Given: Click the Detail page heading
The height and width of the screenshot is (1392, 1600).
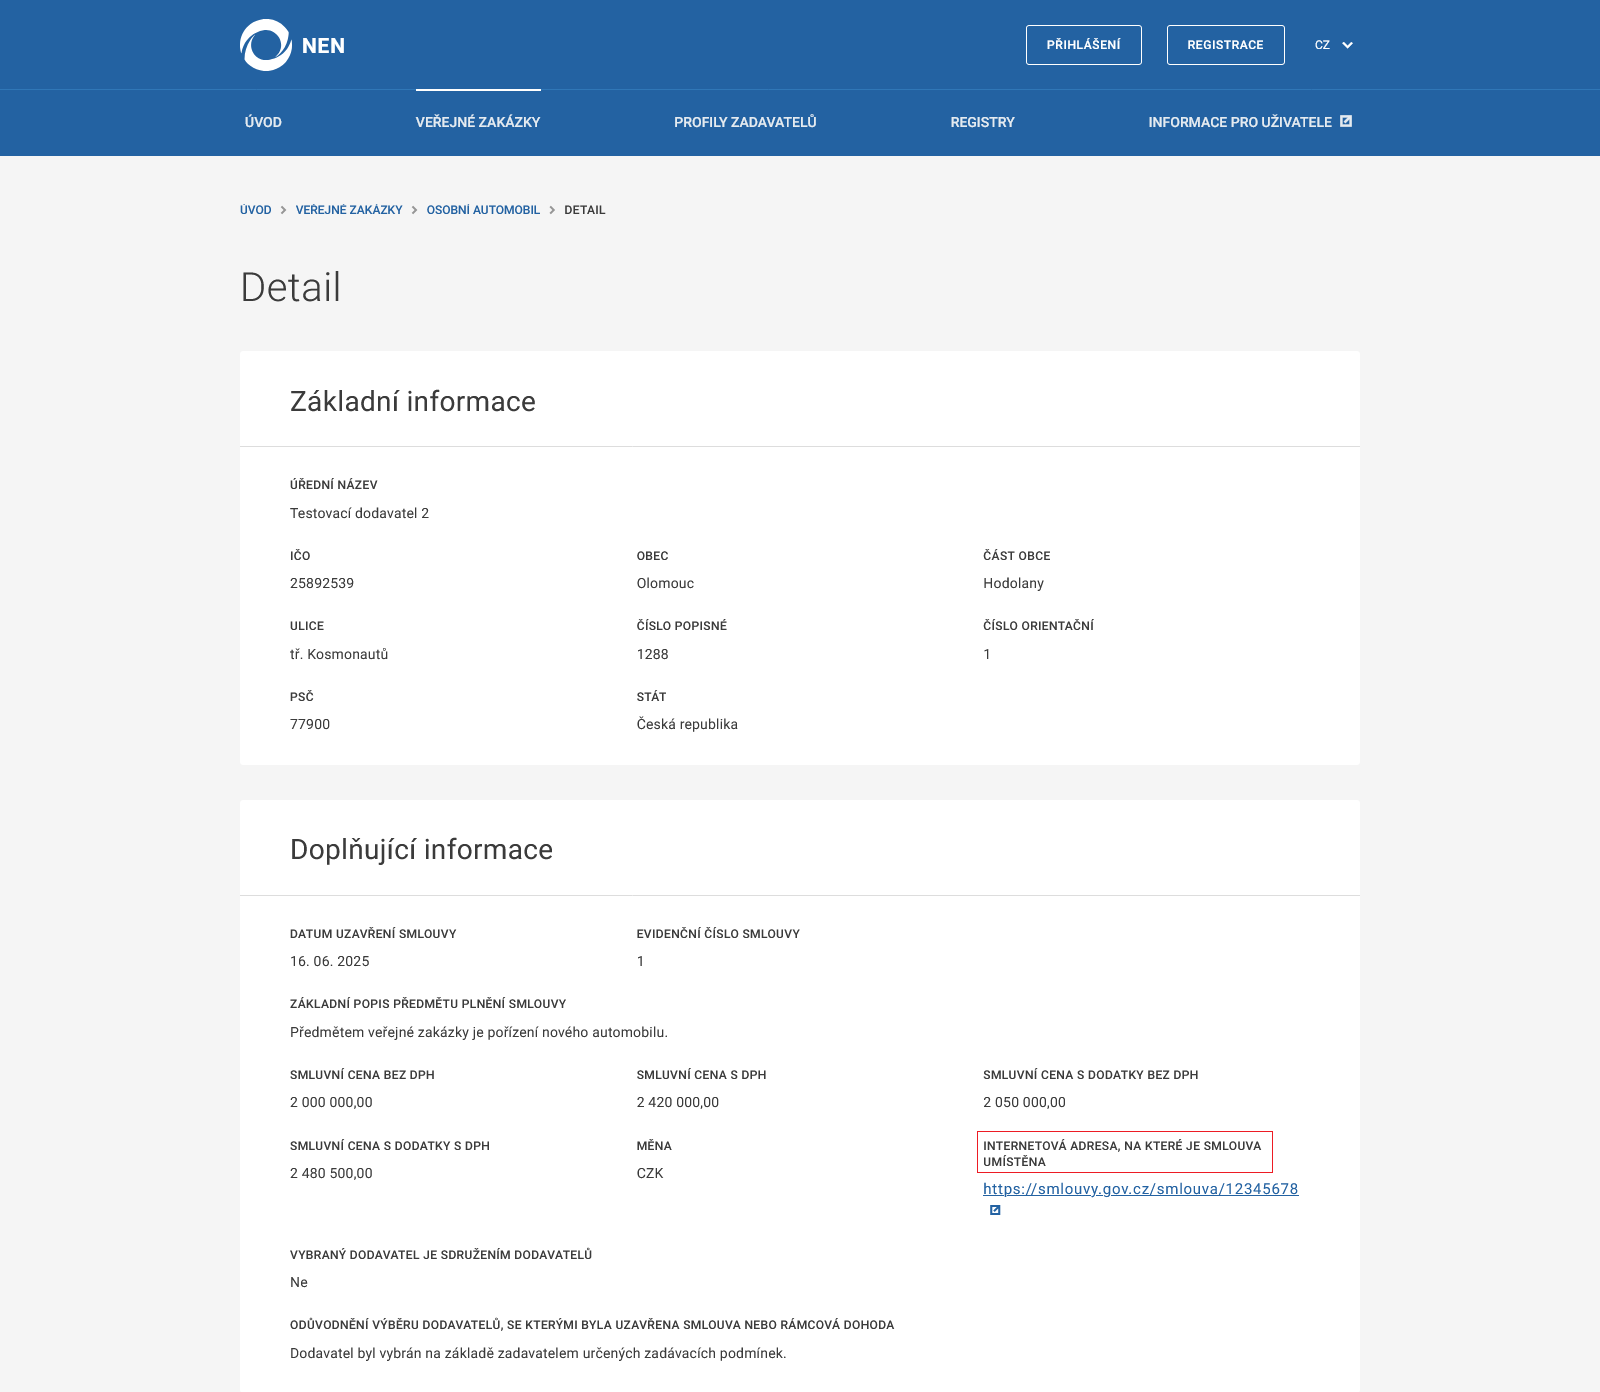Looking at the screenshot, I should tap(291, 288).
